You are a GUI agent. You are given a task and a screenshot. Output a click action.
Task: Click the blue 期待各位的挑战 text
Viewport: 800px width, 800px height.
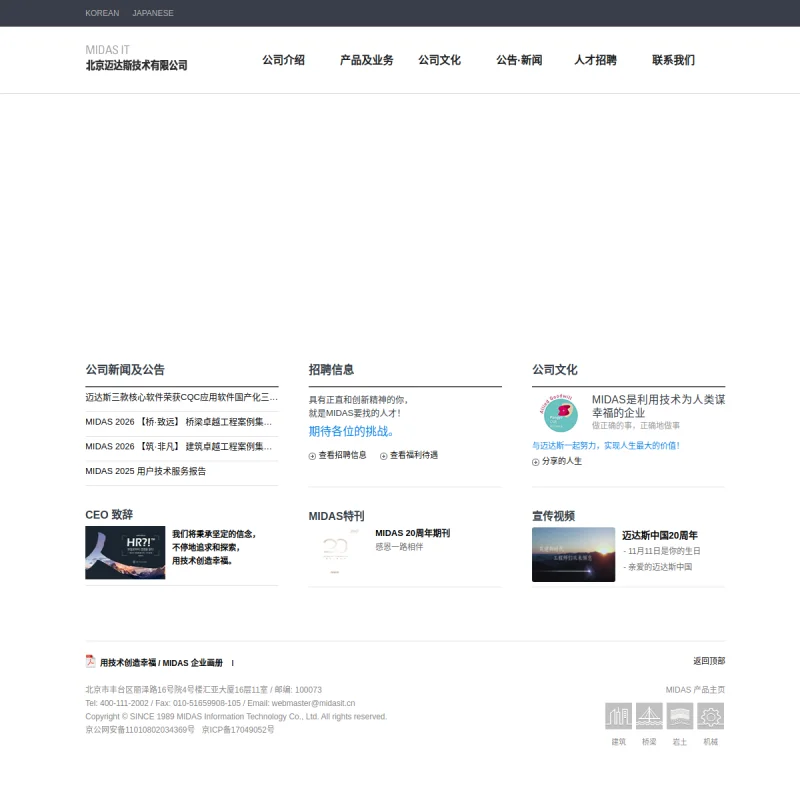click(x=351, y=432)
